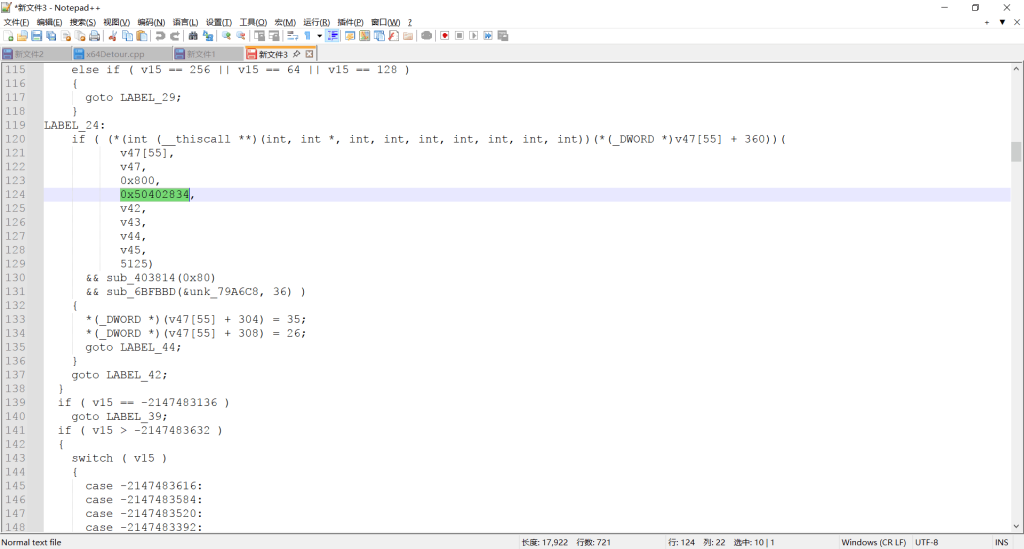Run macro multiple times
The height and width of the screenshot is (549, 1024).
(x=488, y=36)
